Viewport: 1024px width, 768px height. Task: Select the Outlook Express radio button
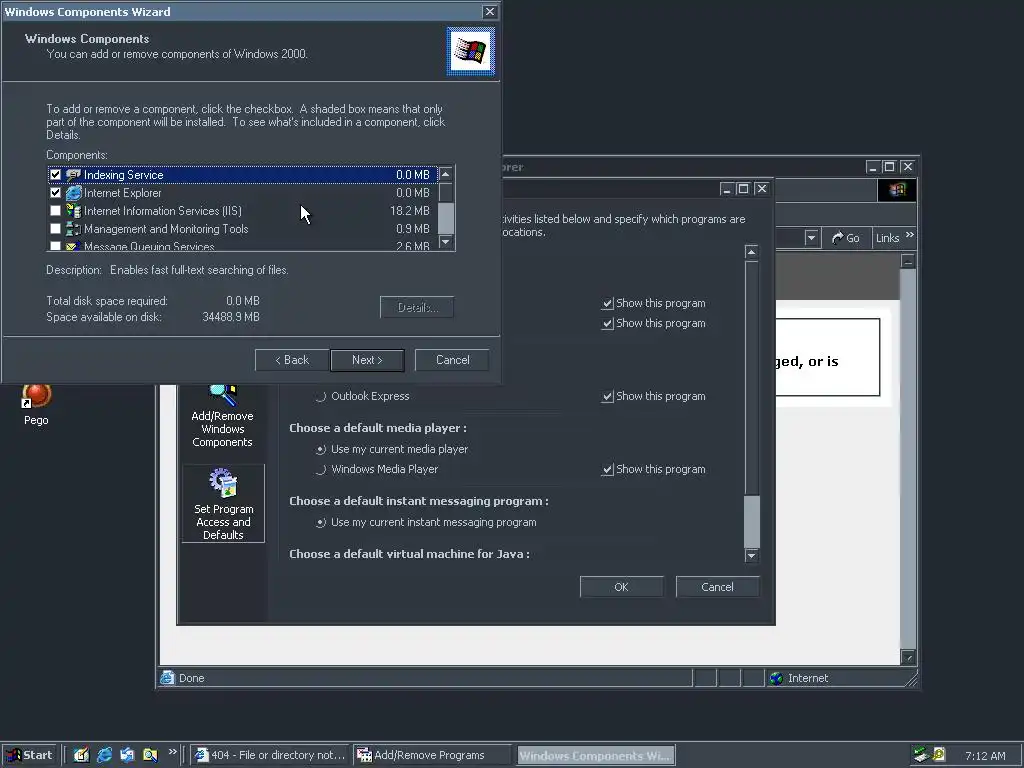[321, 396]
